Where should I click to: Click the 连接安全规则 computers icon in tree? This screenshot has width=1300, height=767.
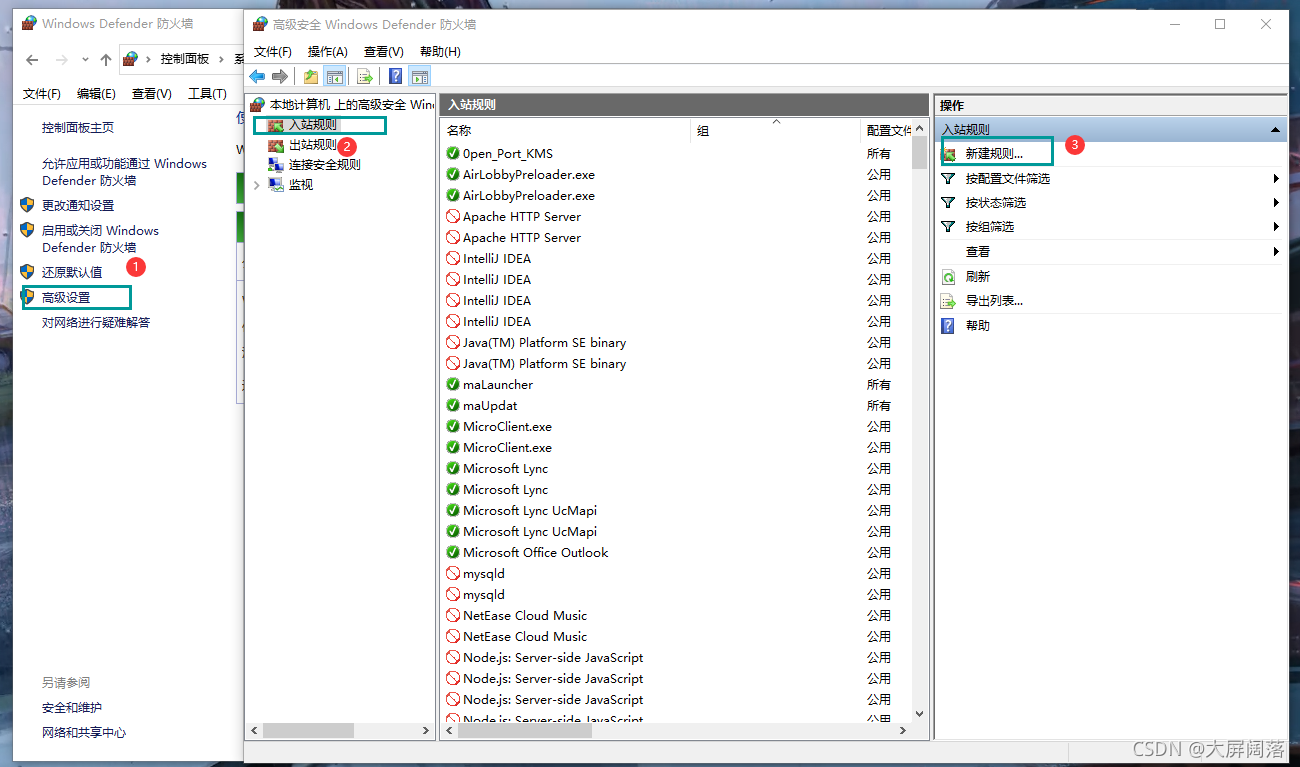276,165
